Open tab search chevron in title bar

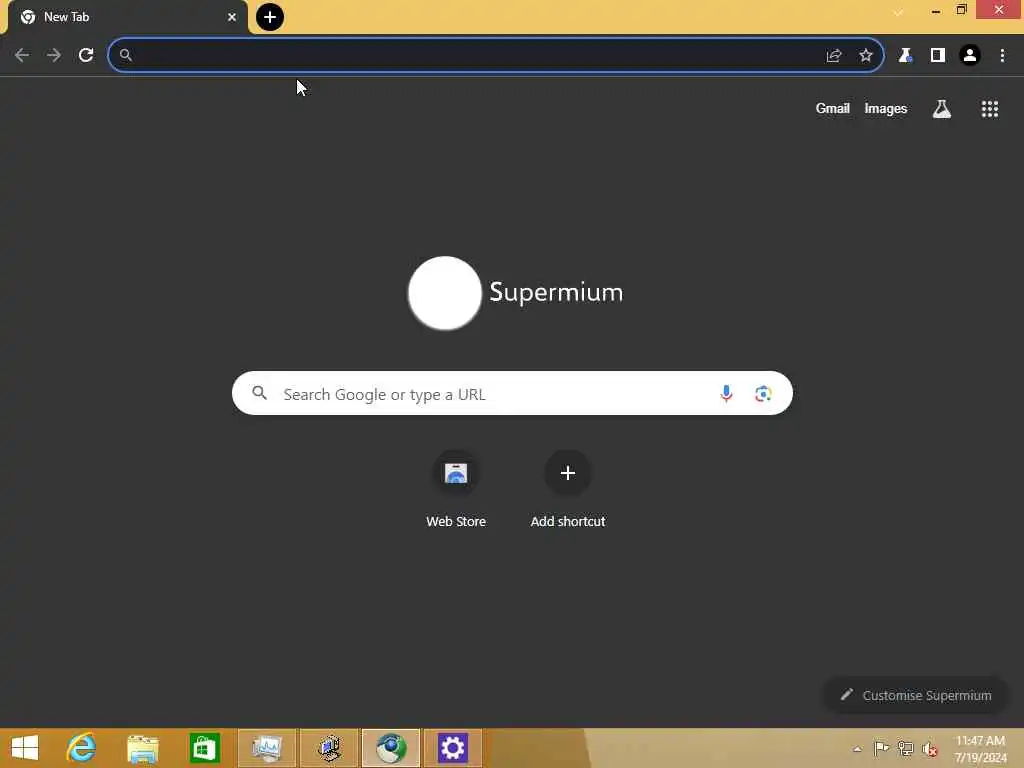coord(899,12)
